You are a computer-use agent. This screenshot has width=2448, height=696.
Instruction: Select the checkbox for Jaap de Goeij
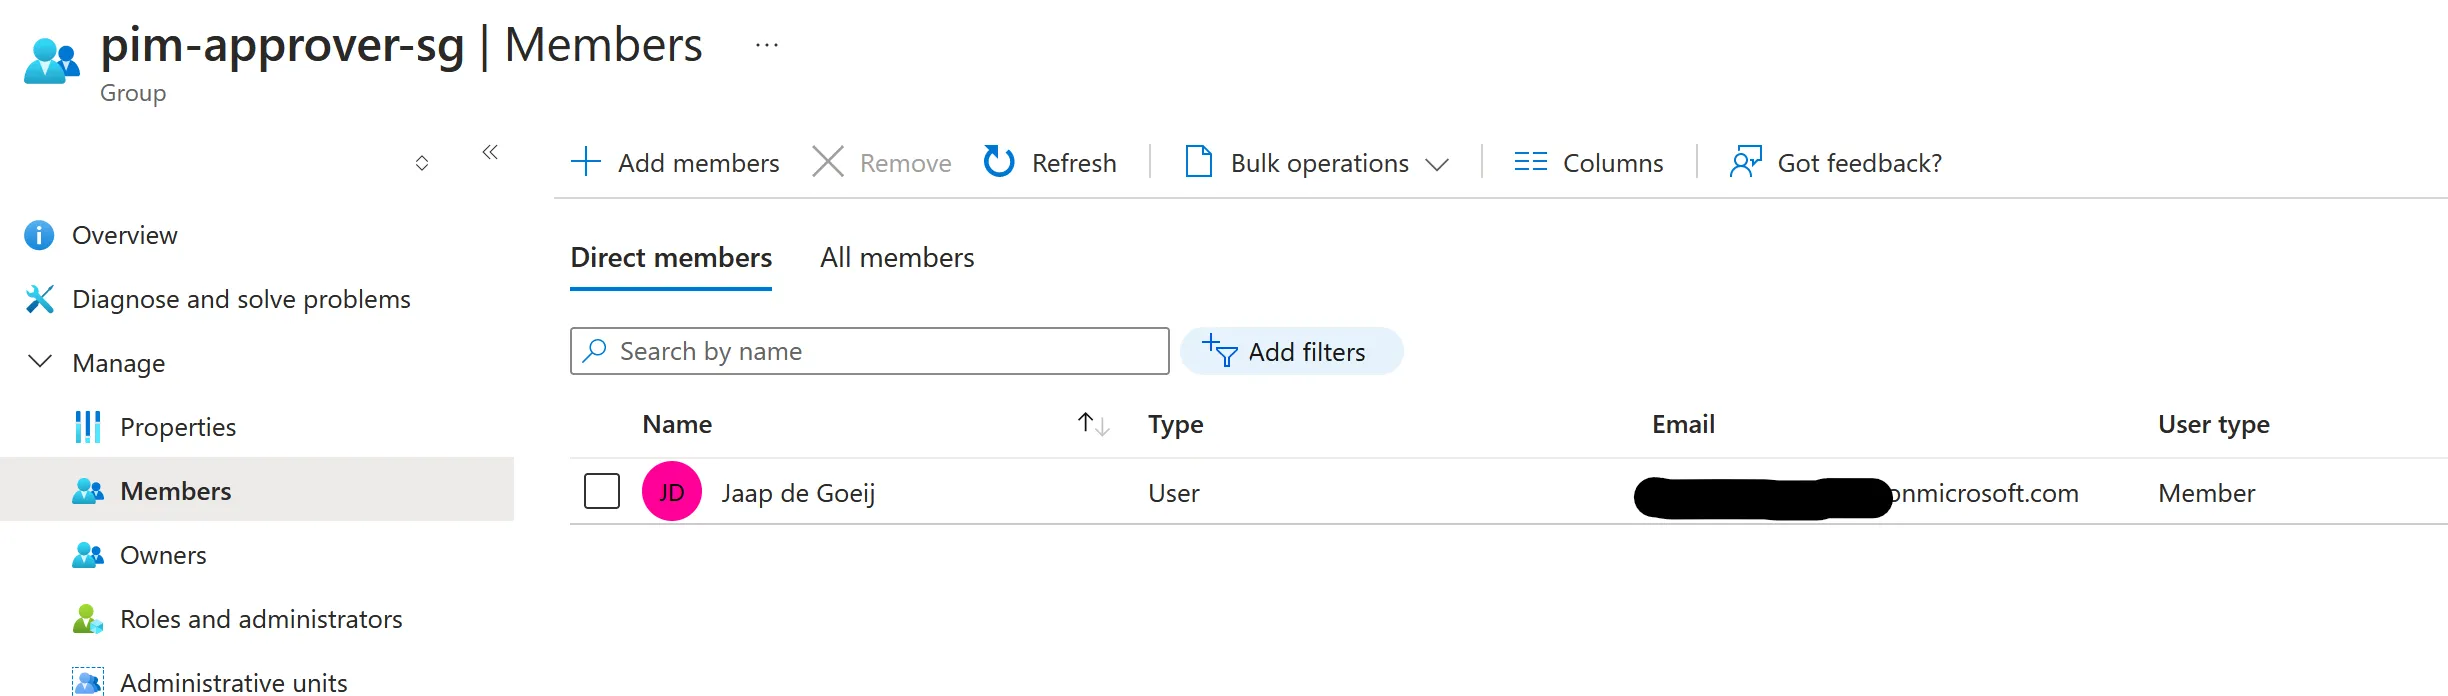tap(602, 492)
